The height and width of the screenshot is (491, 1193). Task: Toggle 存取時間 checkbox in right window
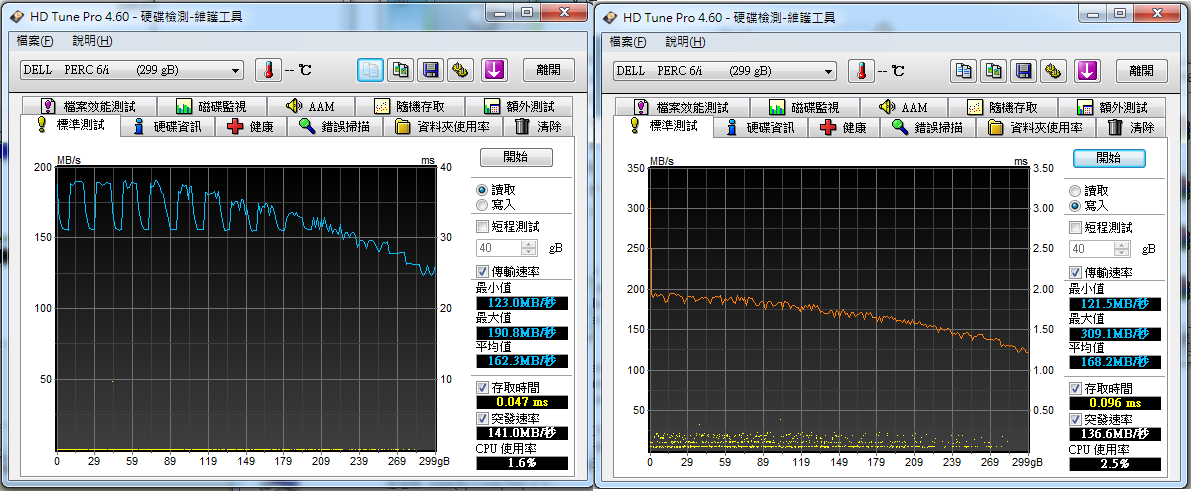click(1075, 388)
